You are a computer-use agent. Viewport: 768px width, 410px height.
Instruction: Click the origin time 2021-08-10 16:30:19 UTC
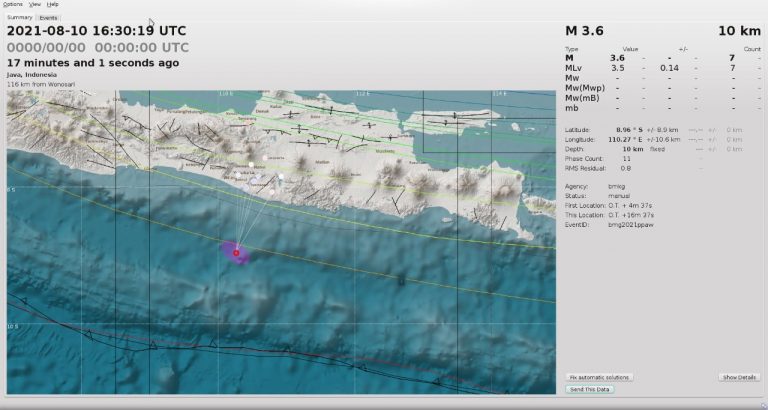pyautogui.click(x=96, y=31)
